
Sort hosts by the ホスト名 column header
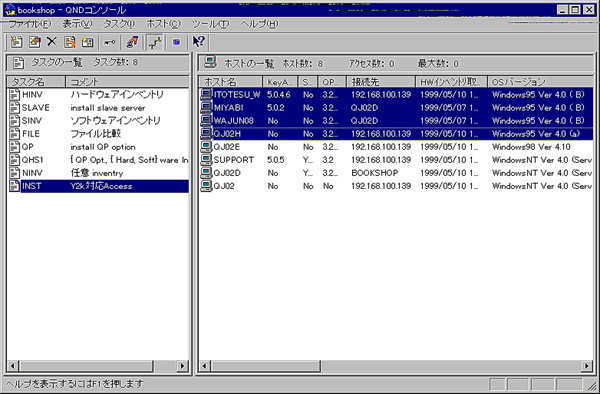[x=230, y=81]
